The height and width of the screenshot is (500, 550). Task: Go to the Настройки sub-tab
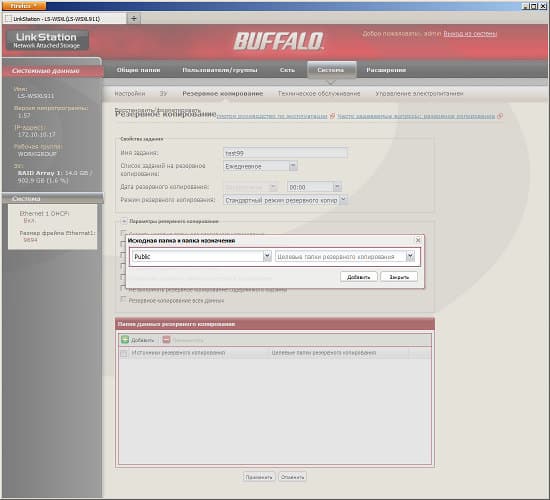tap(130, 94)
